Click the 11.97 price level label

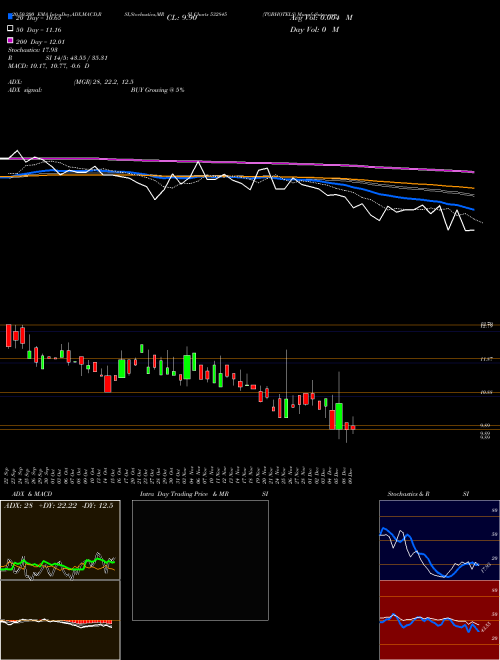click(x=487, y=359)
